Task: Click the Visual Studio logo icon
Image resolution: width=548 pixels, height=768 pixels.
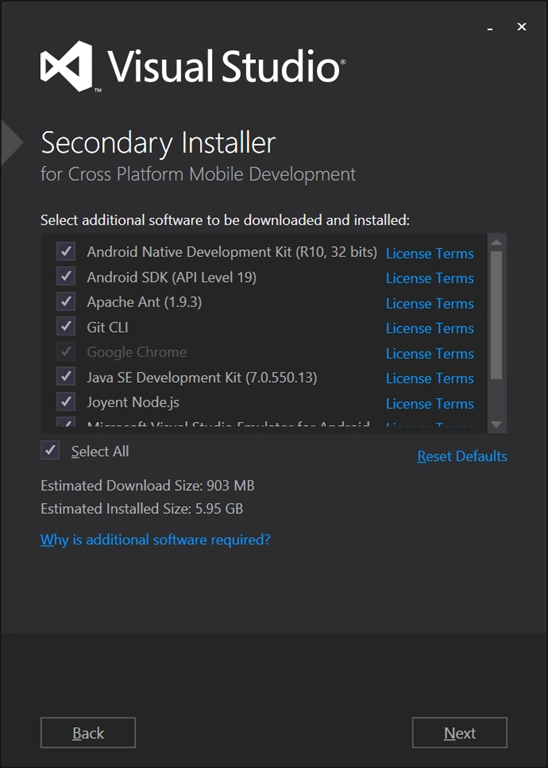Action: 67,66
